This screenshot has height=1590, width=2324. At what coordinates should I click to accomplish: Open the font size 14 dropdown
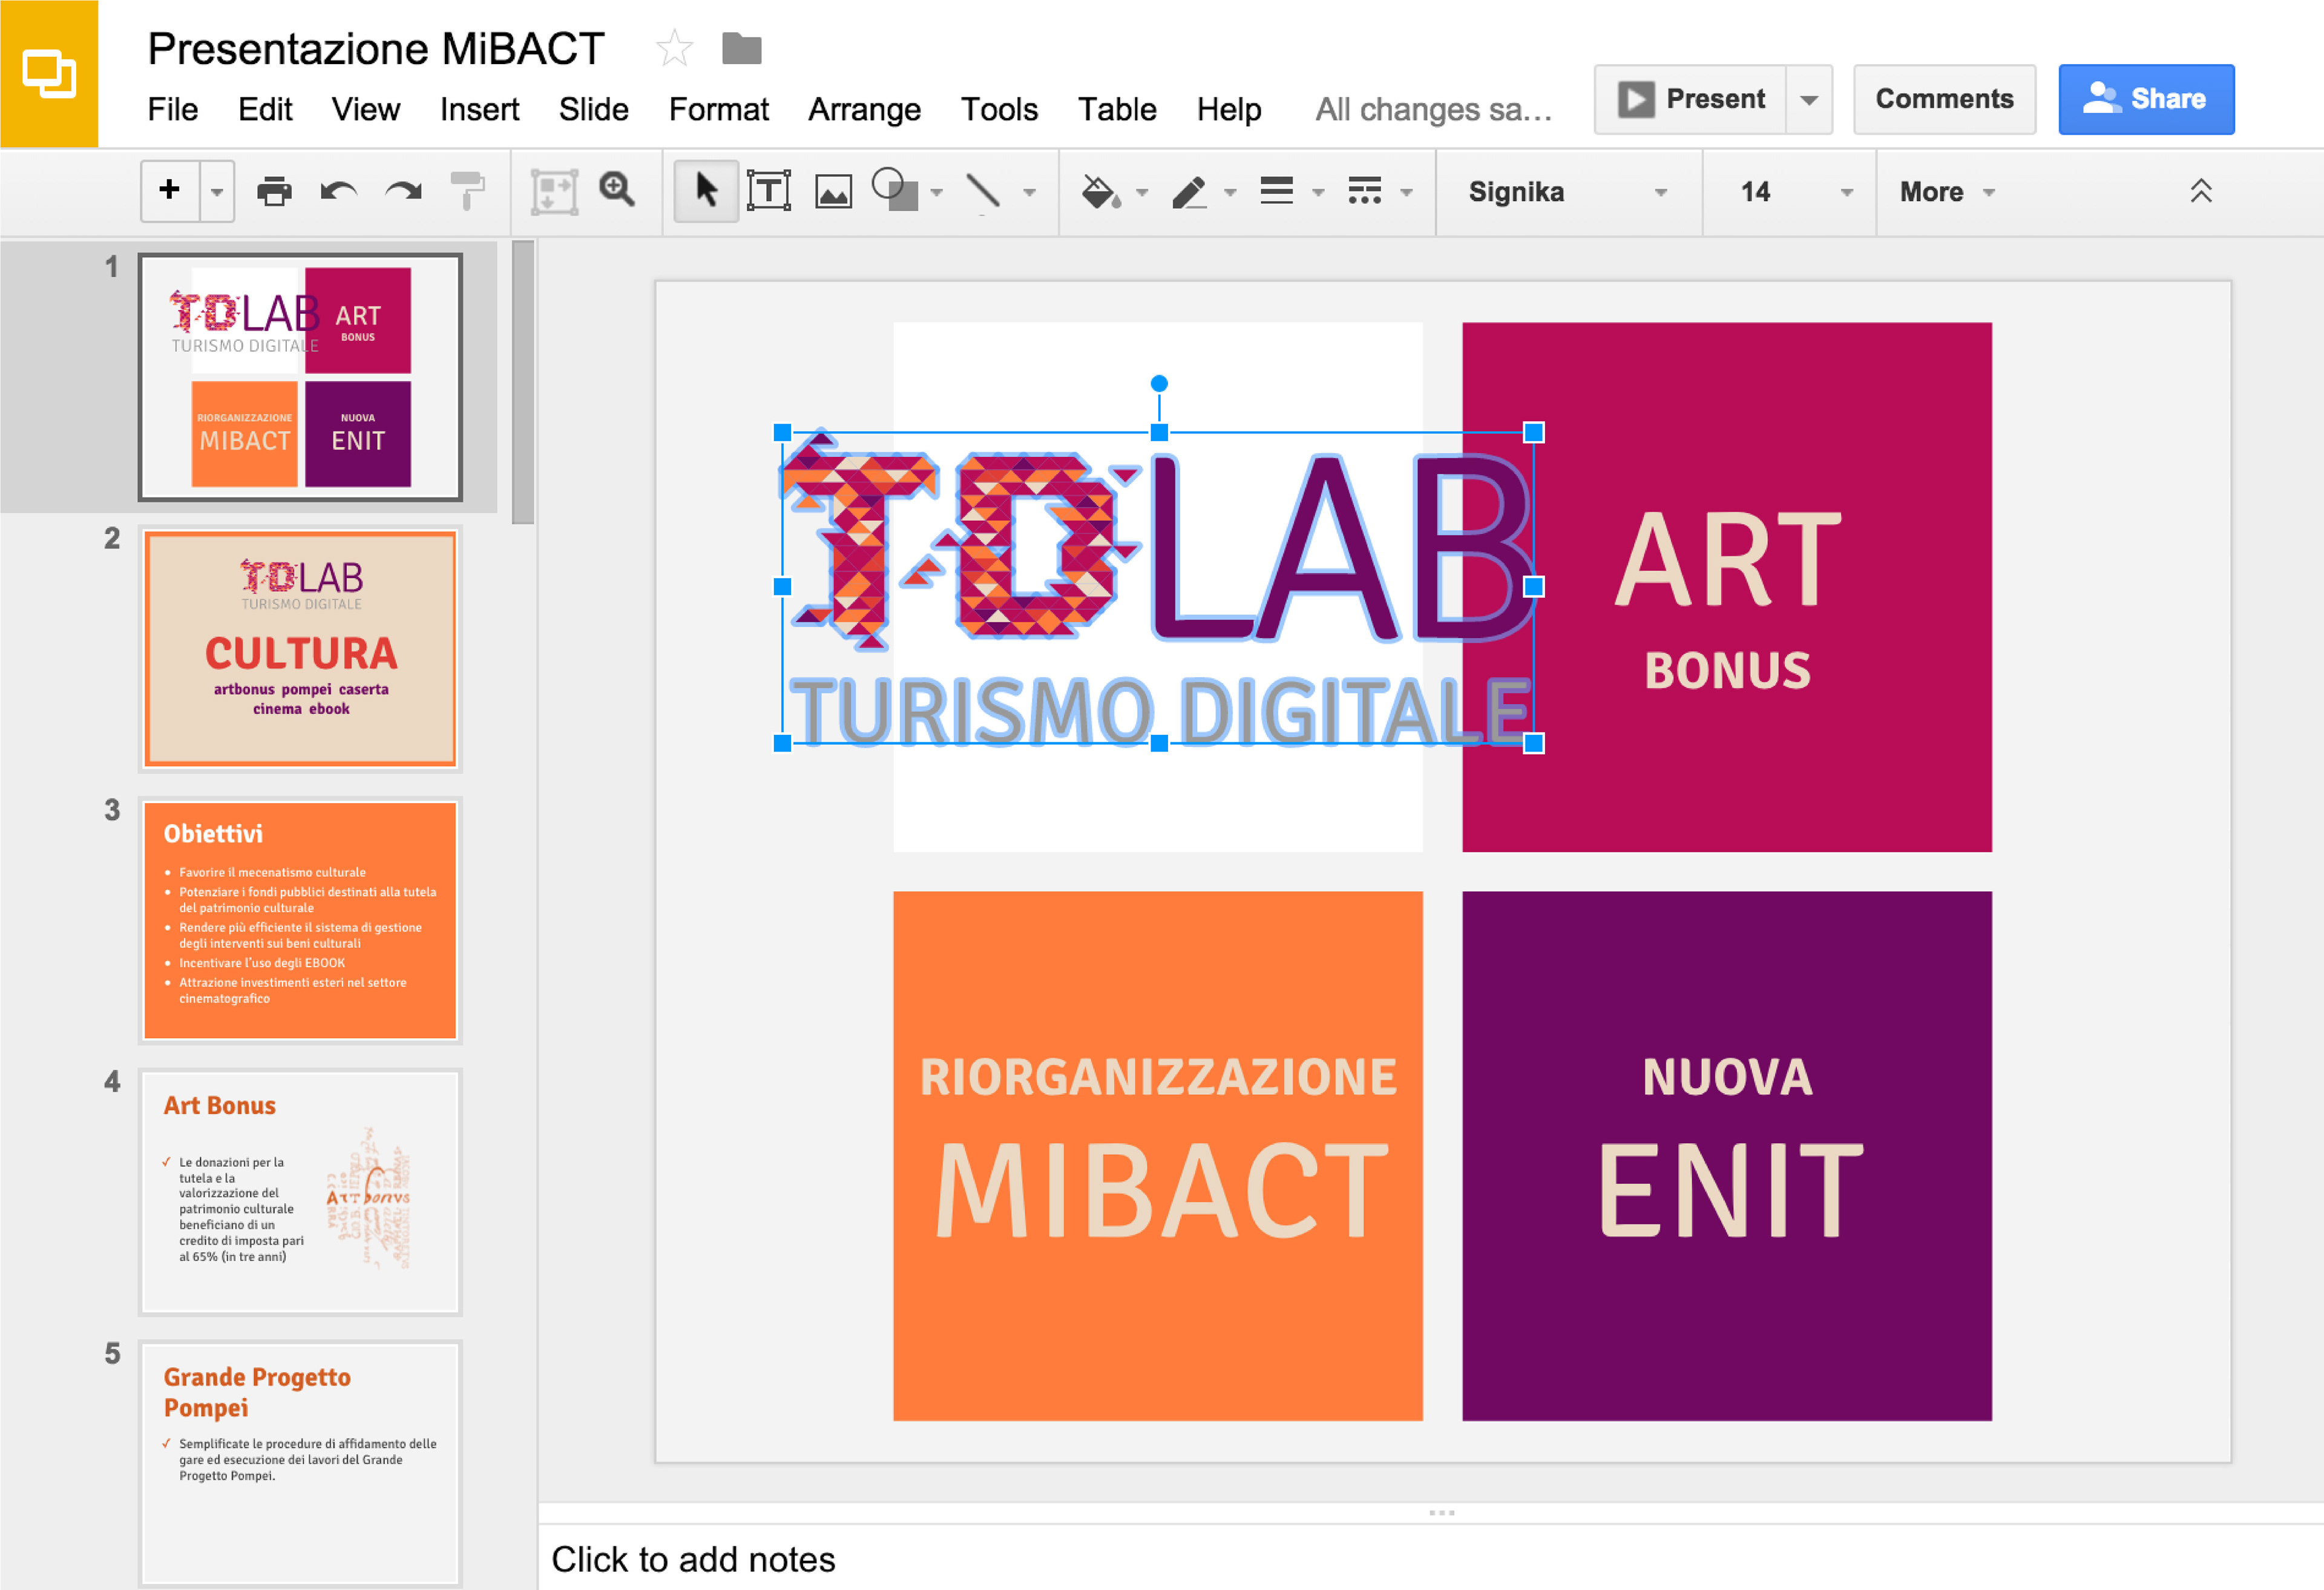tap(1790, 191)
